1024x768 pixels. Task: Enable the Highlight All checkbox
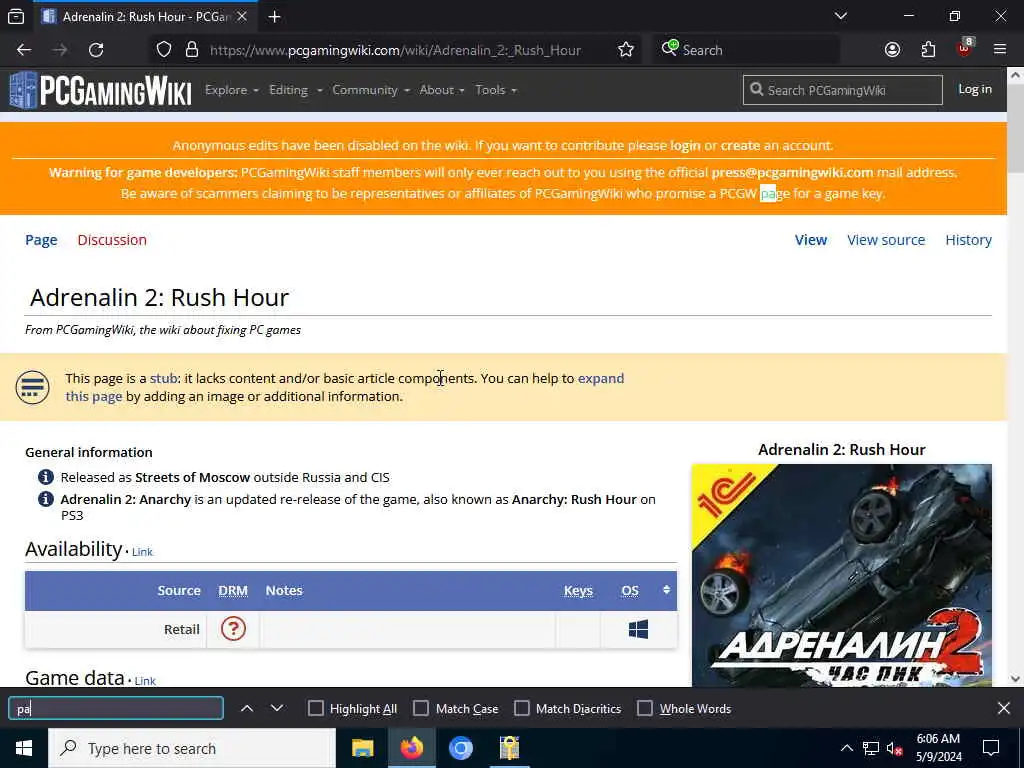click(315, 709)
